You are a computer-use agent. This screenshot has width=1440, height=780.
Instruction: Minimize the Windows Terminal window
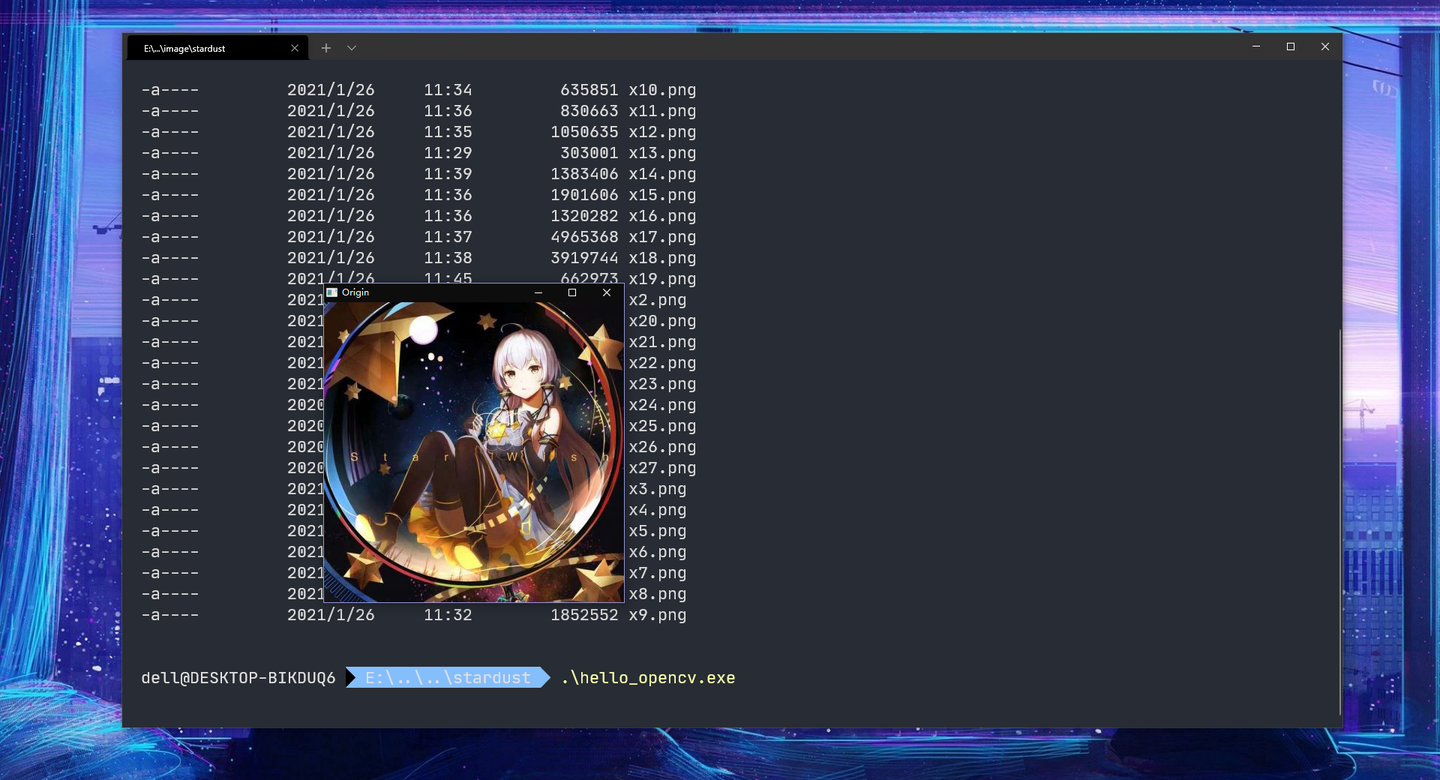(1255, 46)
